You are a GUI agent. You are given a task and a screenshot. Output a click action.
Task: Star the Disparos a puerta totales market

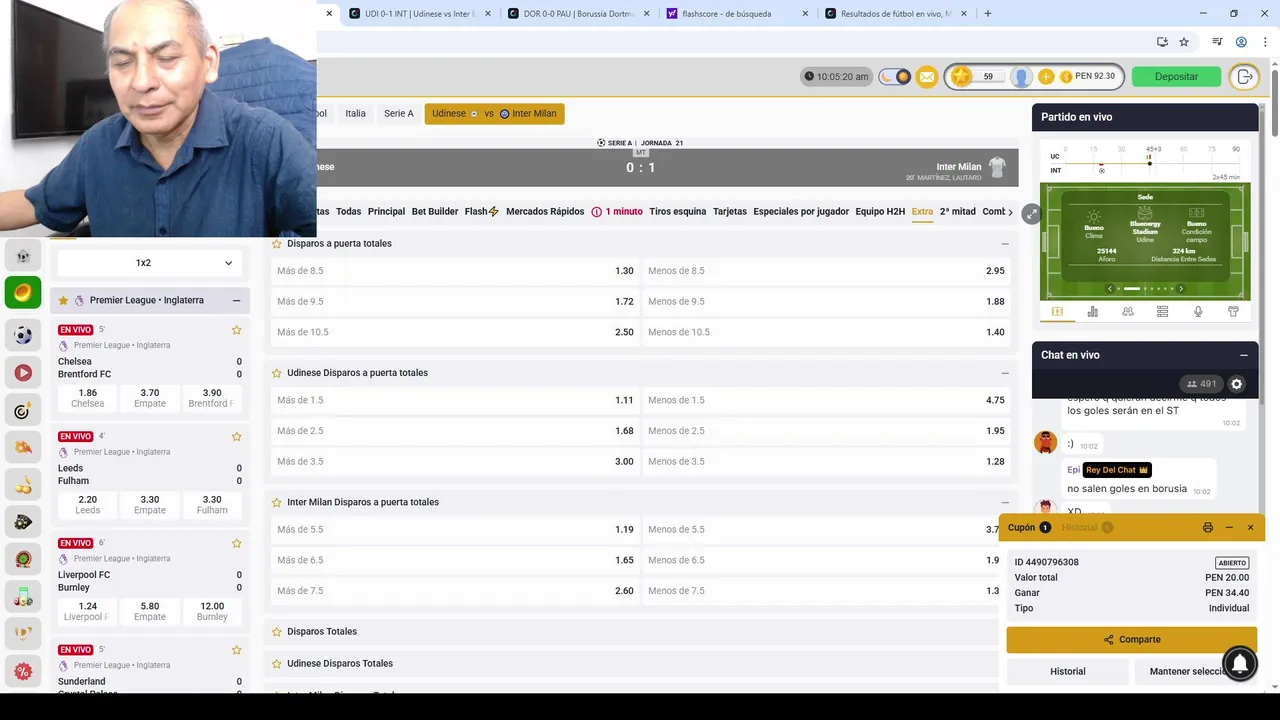[277, 244]
